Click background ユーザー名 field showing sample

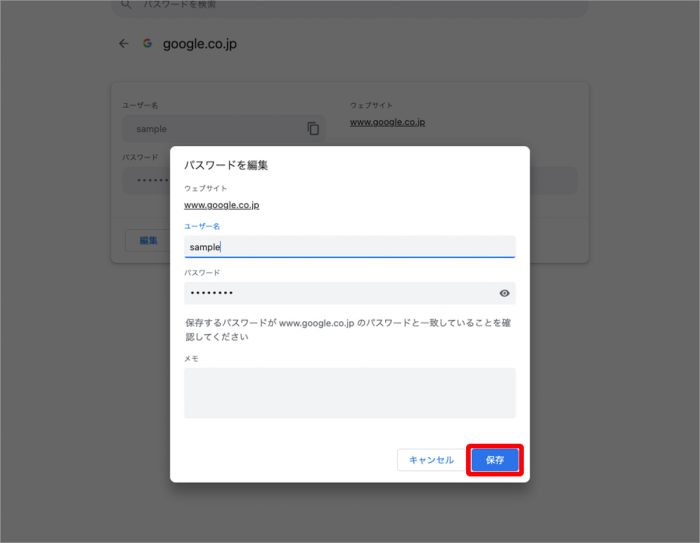pos(210,129)
